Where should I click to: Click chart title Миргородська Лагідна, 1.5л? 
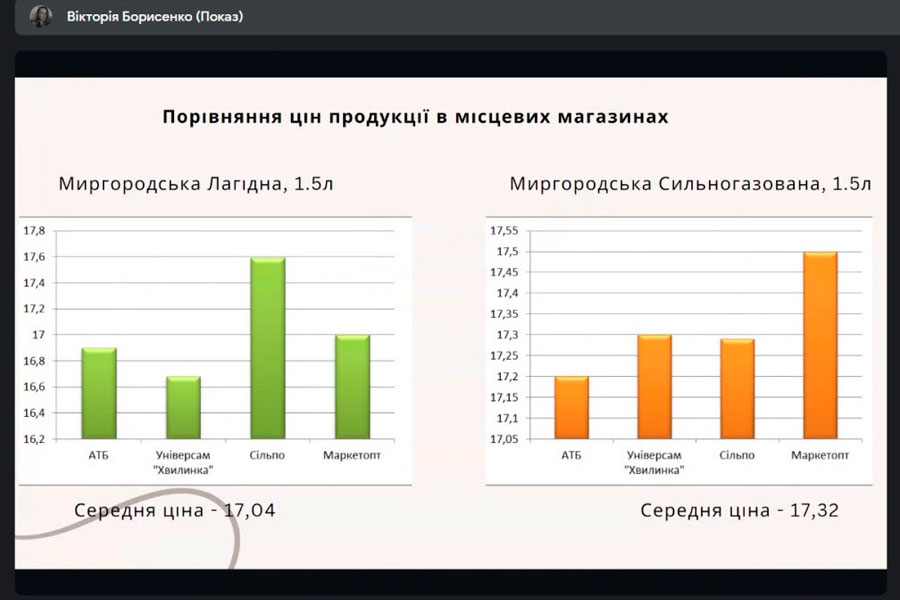pyautogui.click(x=196, y=184)
